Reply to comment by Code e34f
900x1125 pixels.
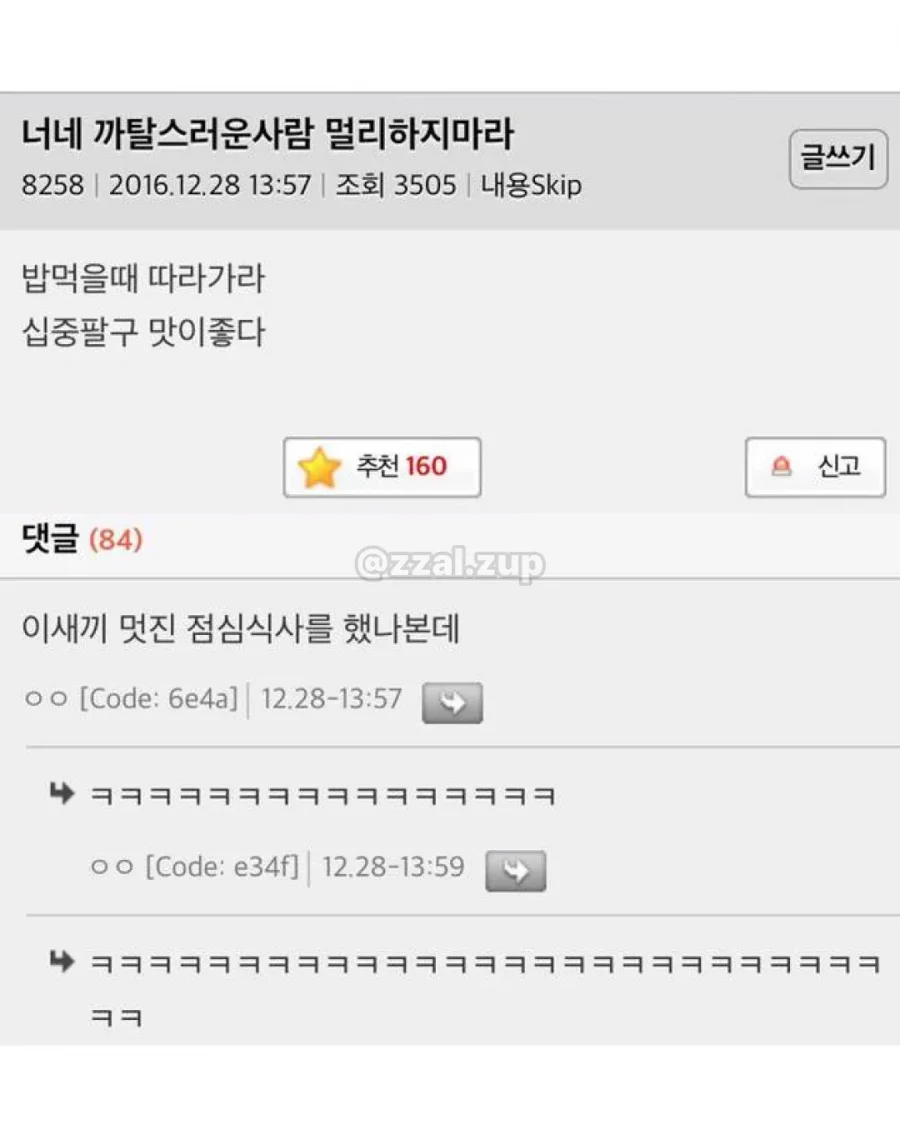point(515,871)
